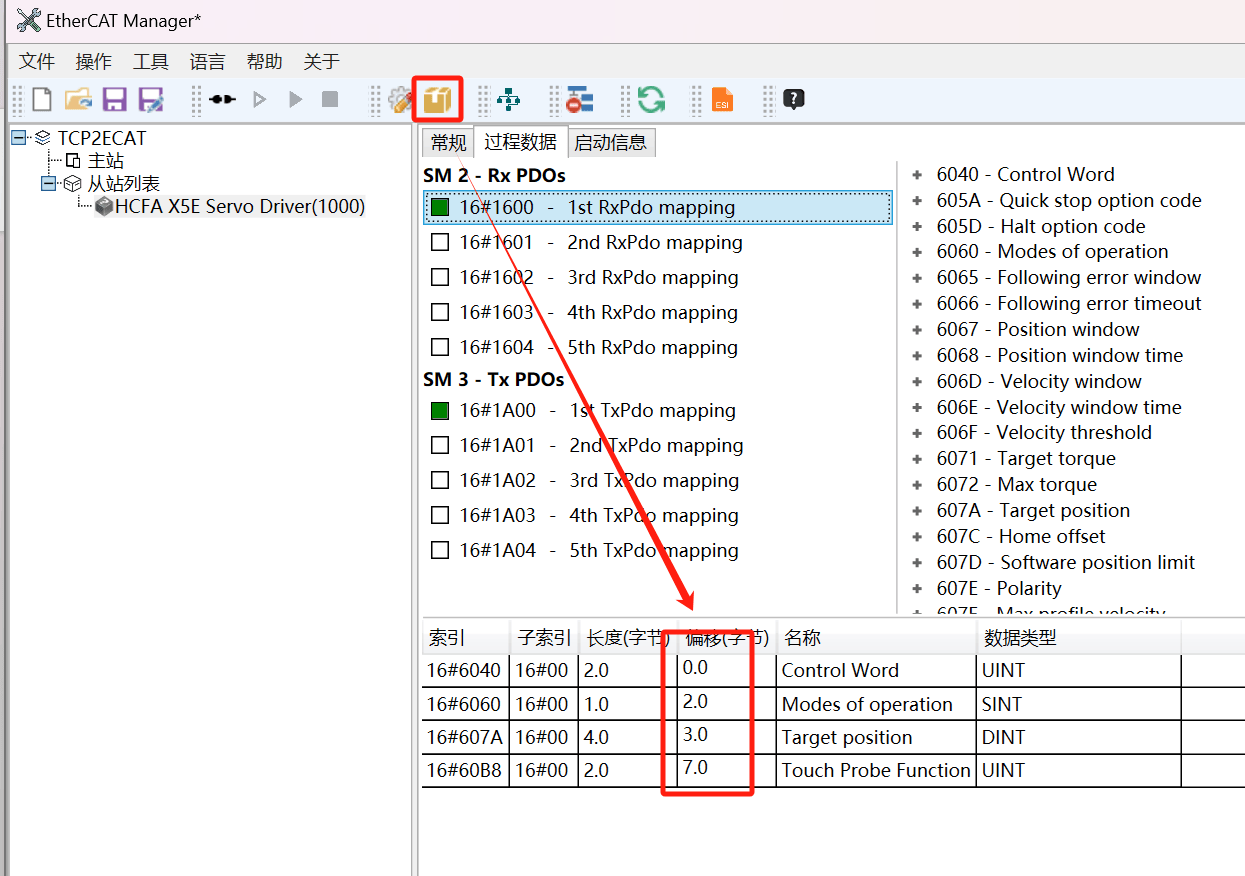The height and width of the screenshot is (876, 1245).
Task: Select the 16#6040 index cell
Action: [466, 671]
